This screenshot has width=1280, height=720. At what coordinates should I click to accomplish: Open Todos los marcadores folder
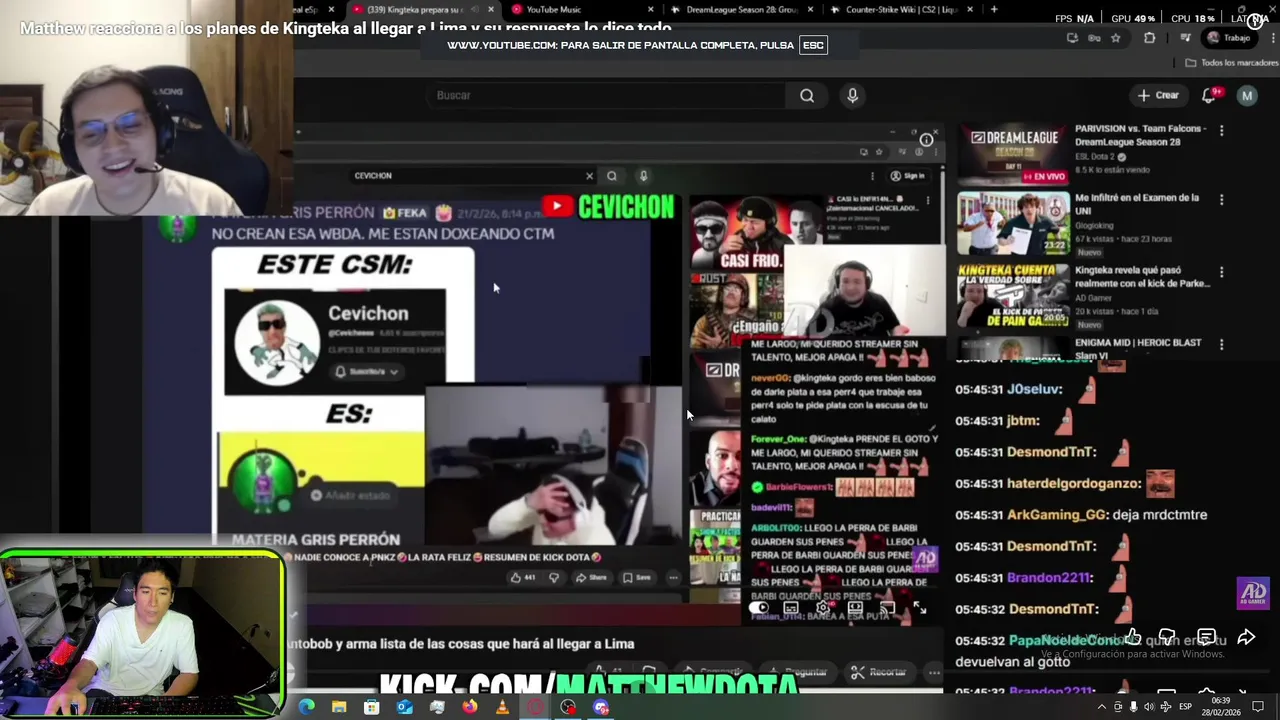pyautogui.click(x=1232, y=62)
